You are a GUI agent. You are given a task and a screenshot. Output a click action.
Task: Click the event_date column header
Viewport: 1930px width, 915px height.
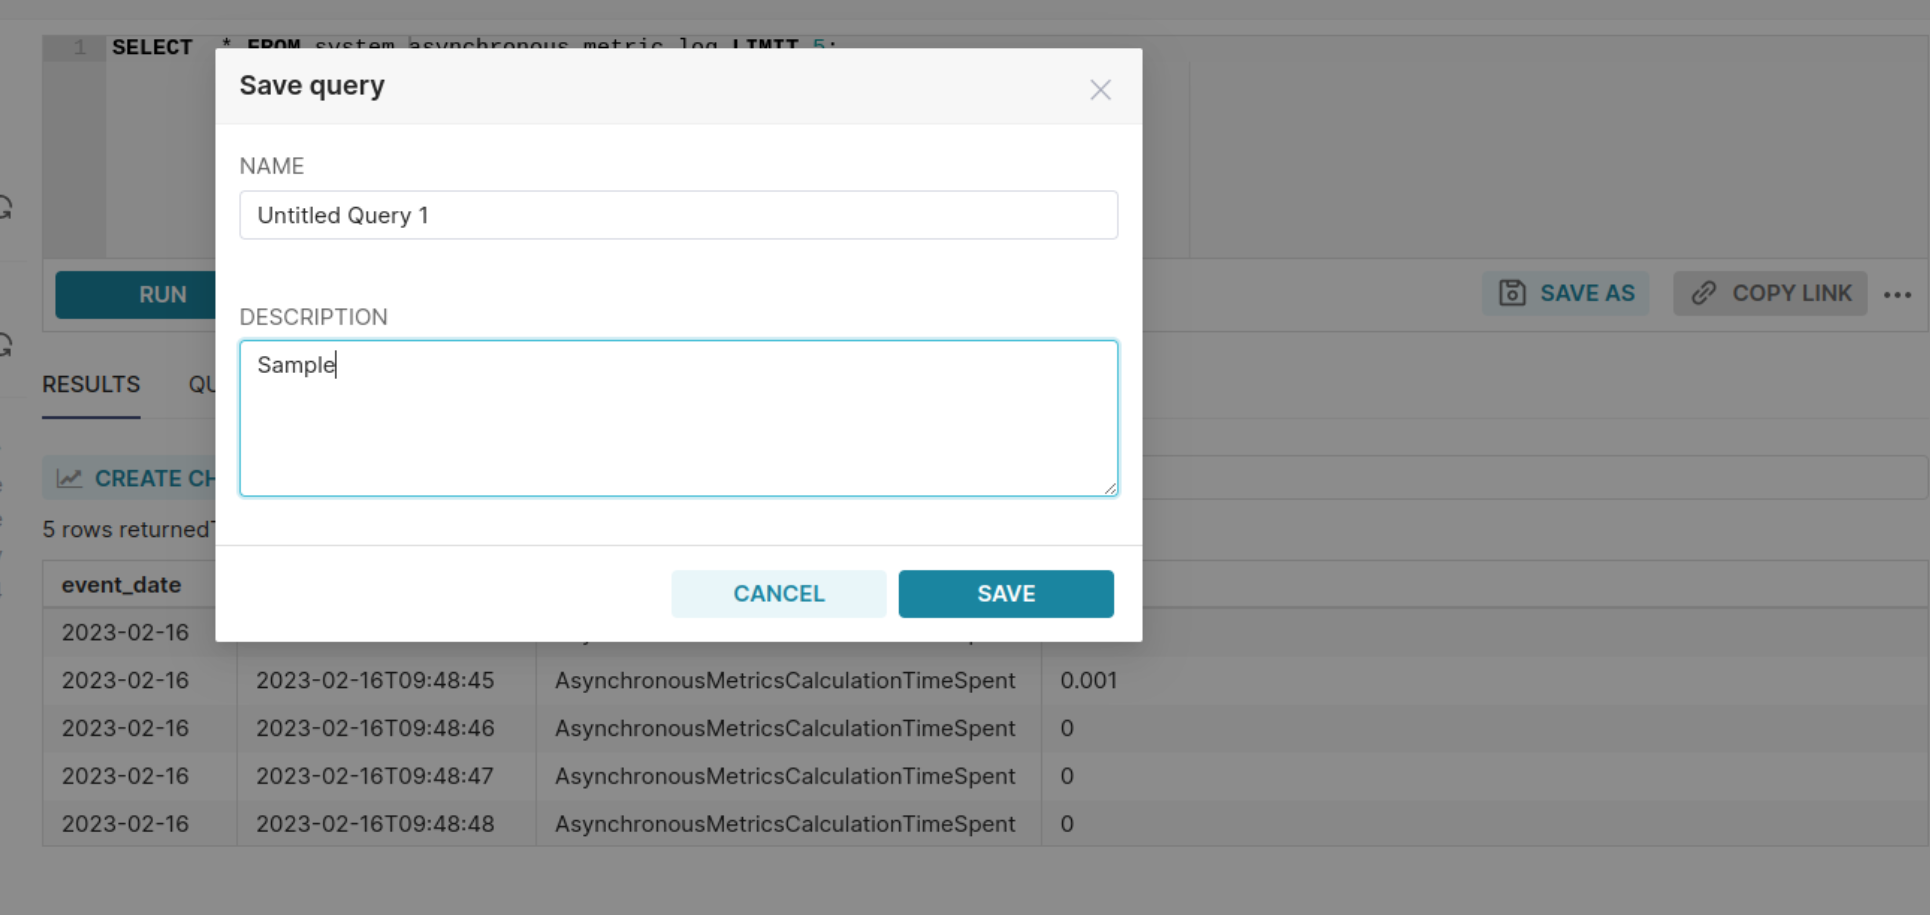[x=121, y=584]
